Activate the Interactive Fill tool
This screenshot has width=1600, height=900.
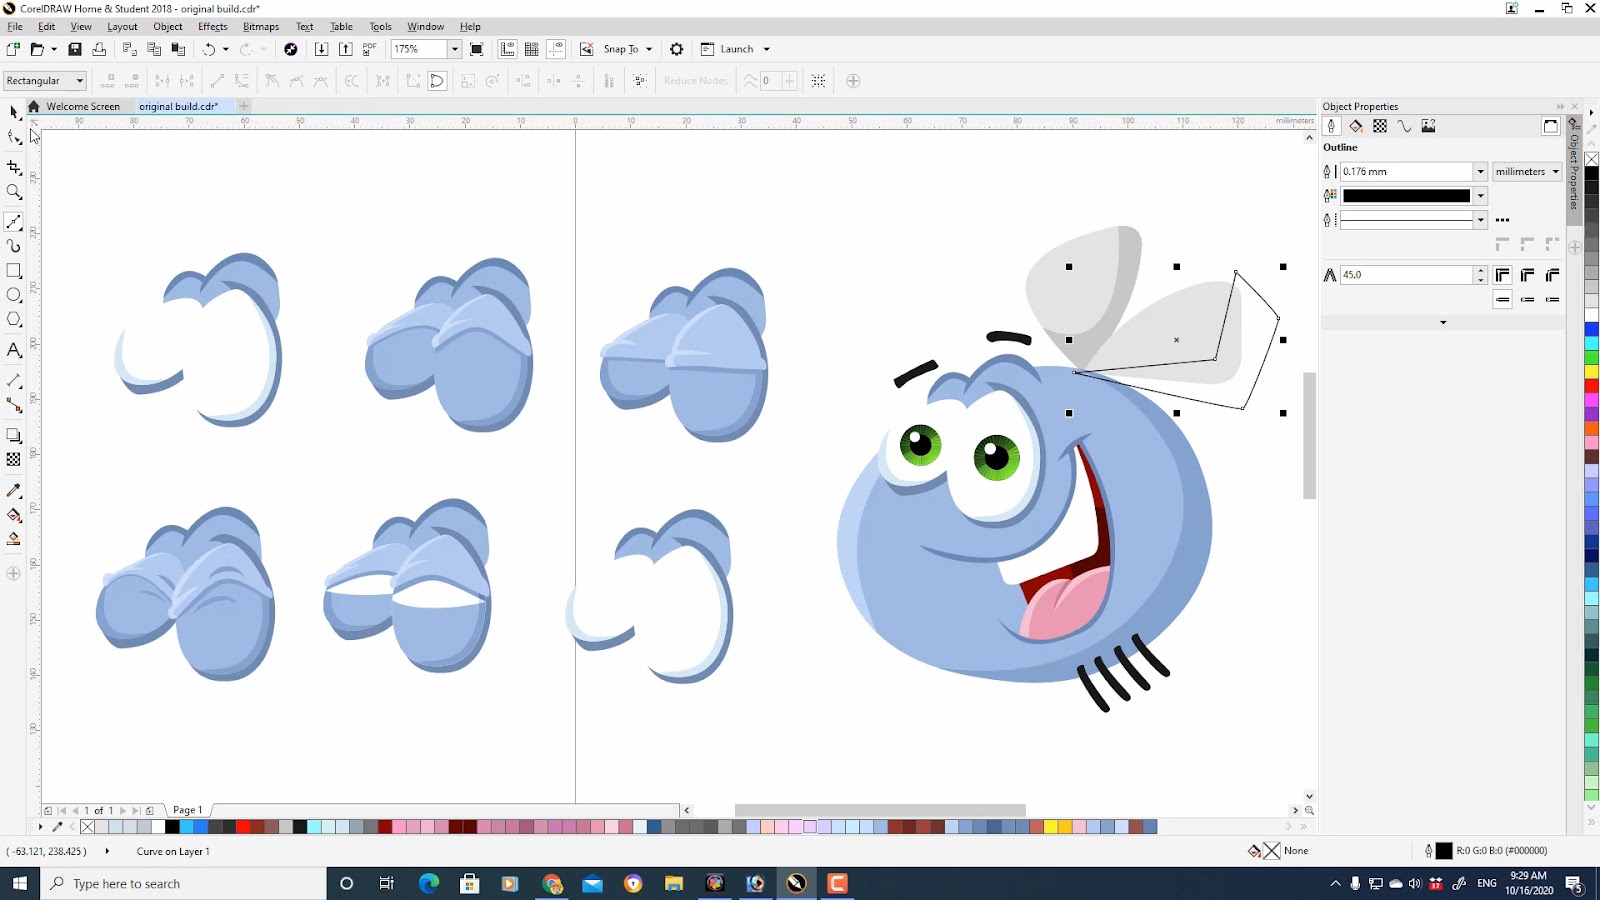(14, 515)
